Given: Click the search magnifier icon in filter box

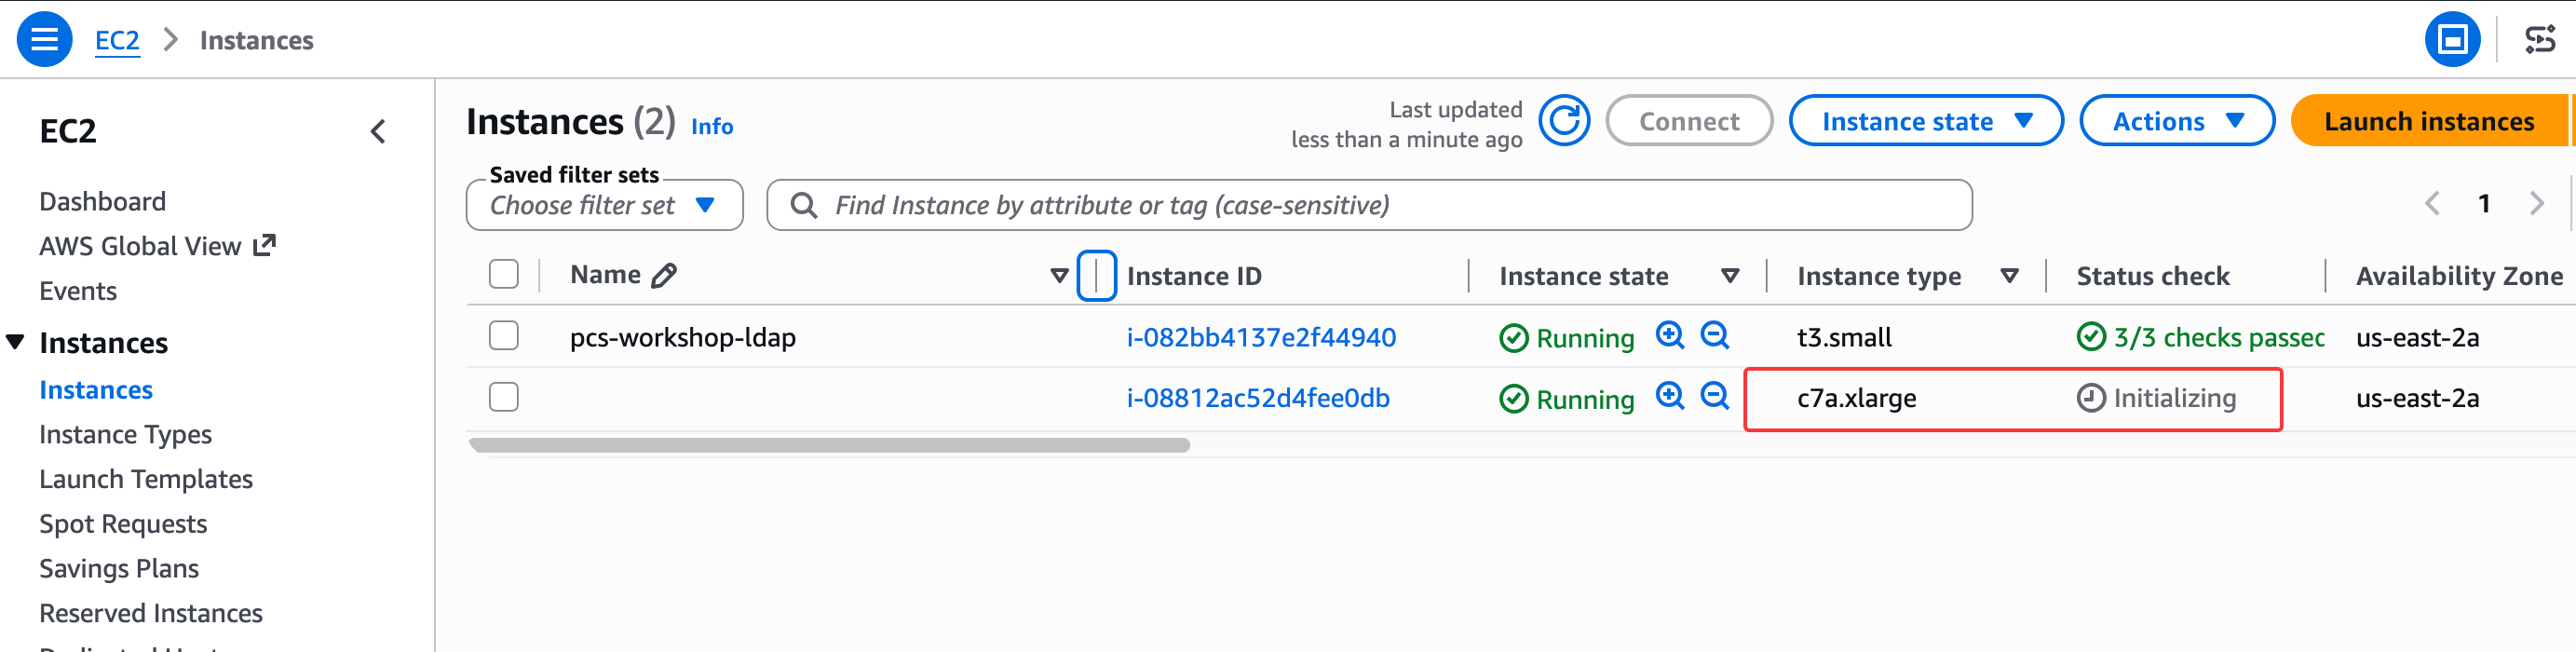Looking at the screenshot, I should [803, 205].
